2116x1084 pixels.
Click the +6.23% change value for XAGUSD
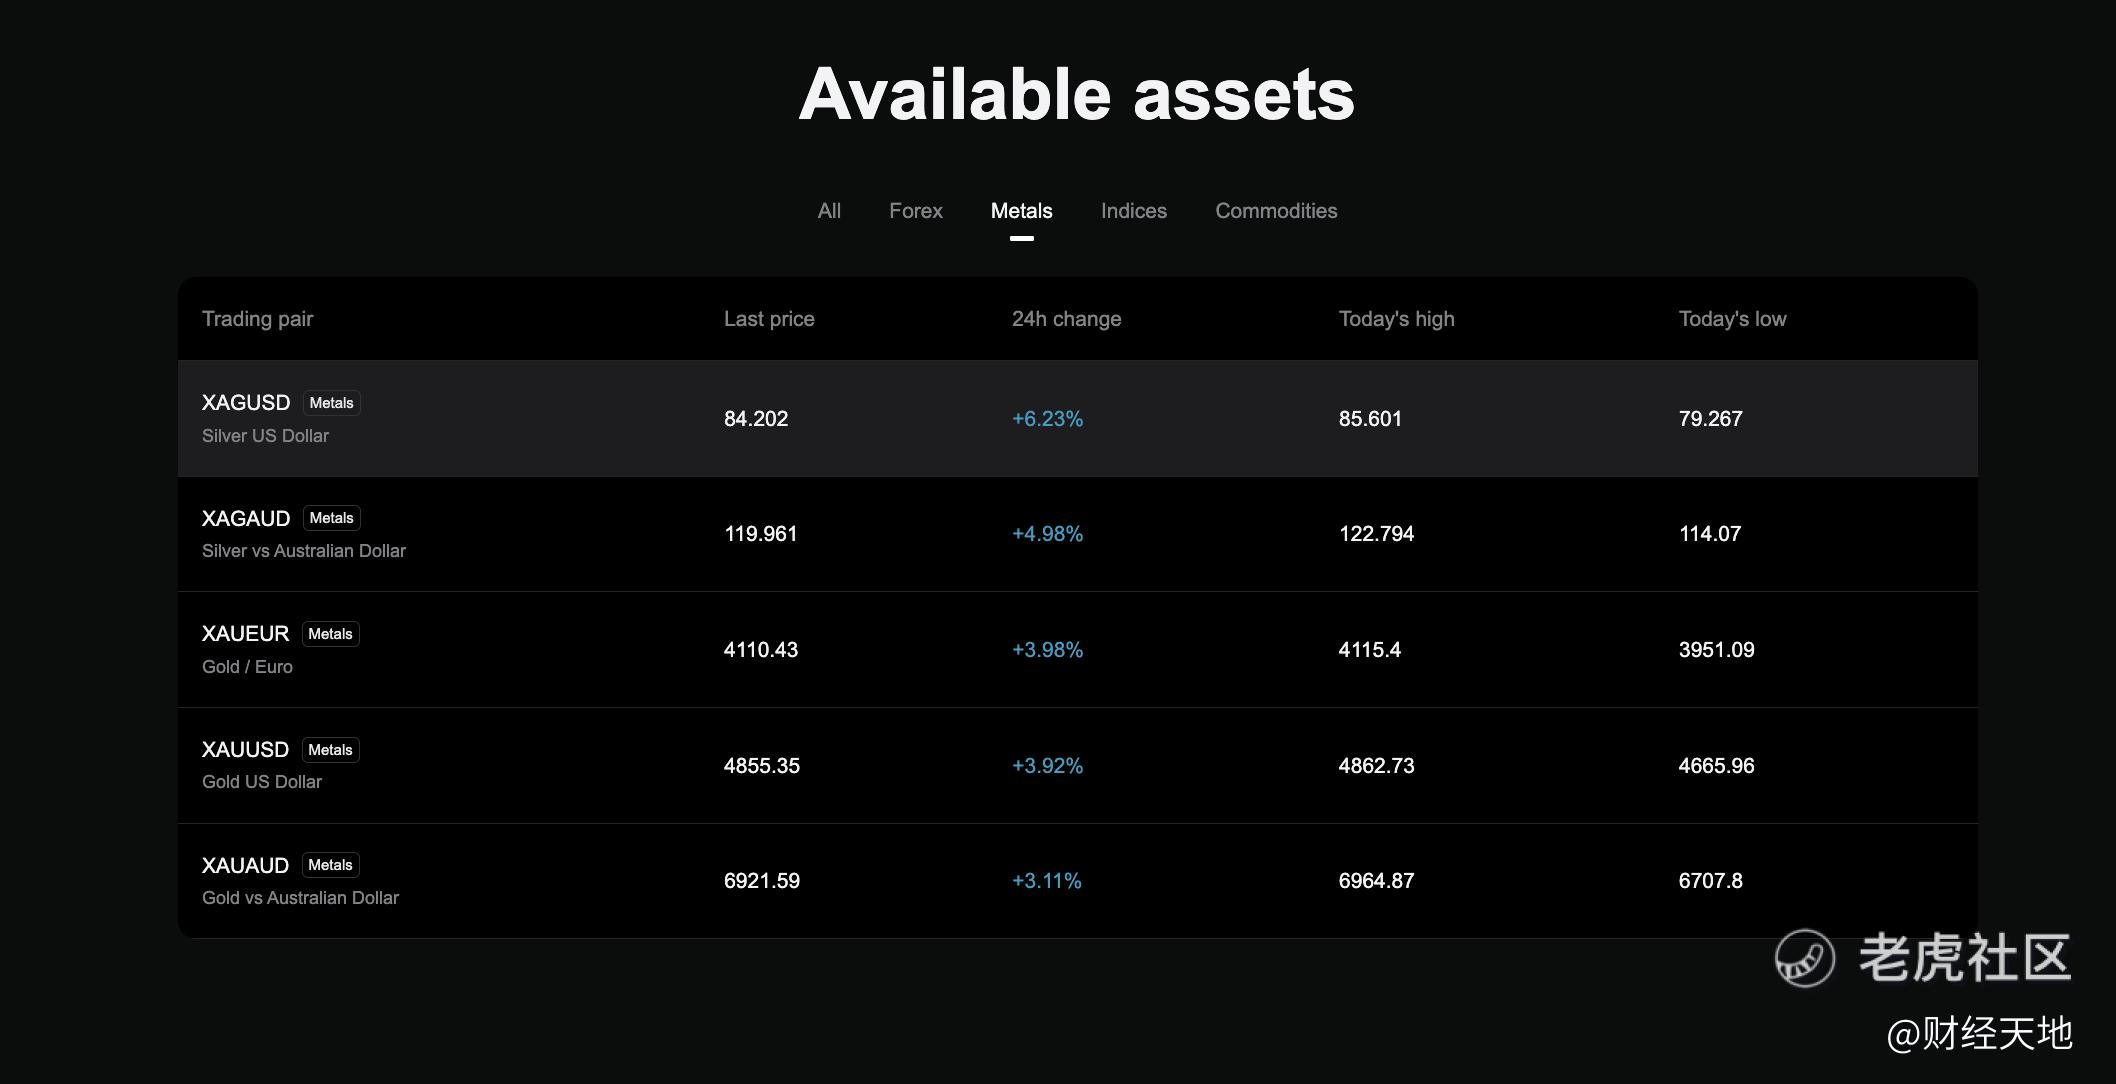1047,419
